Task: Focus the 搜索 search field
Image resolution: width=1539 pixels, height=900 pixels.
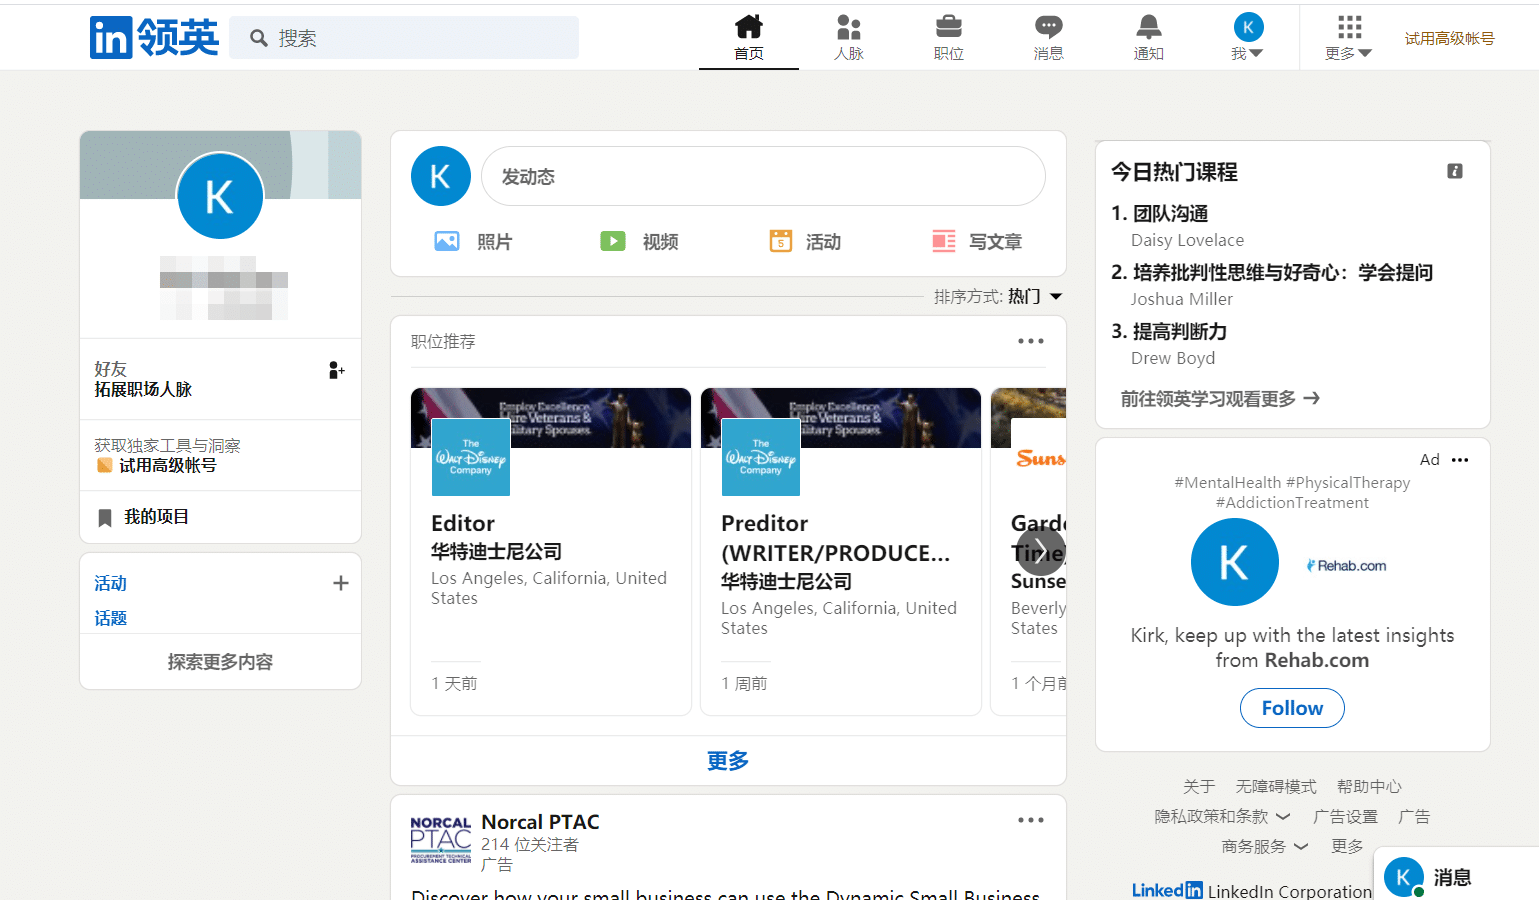Action: click(x=404, y=38)
